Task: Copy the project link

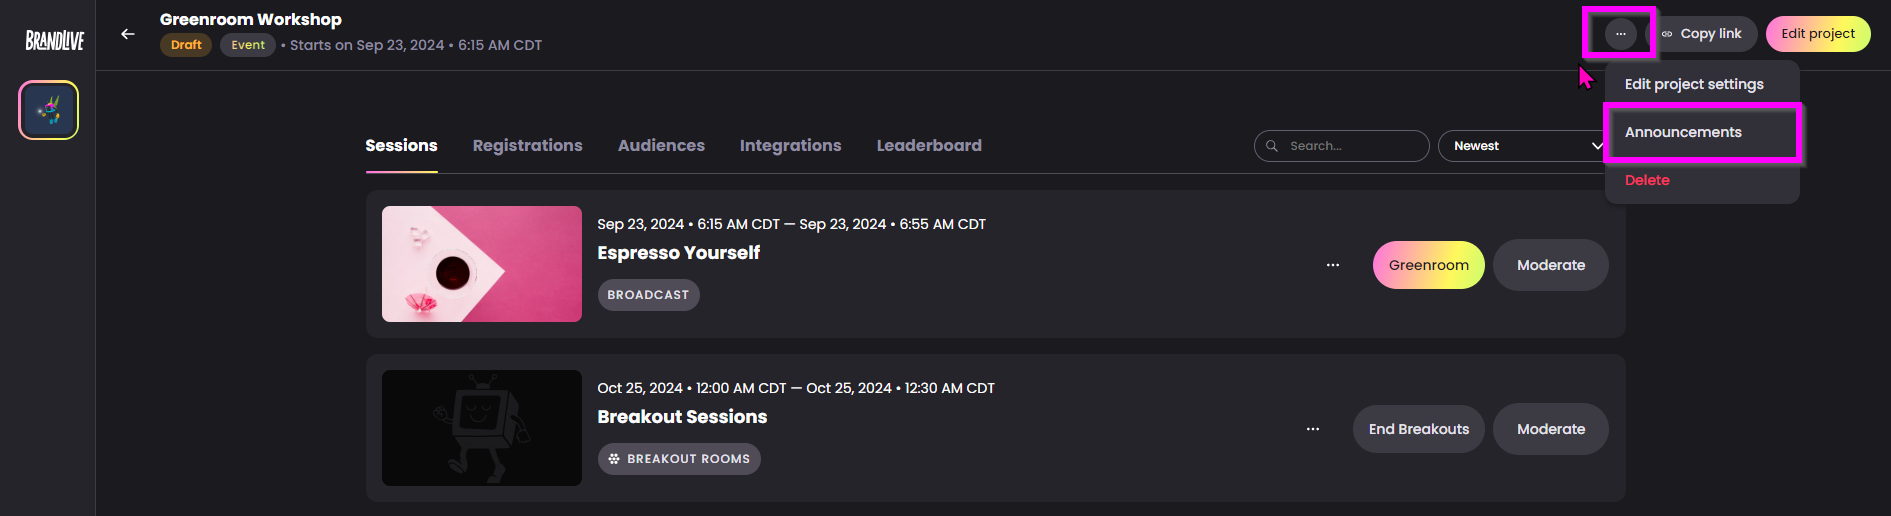Action: [1701, 34]
